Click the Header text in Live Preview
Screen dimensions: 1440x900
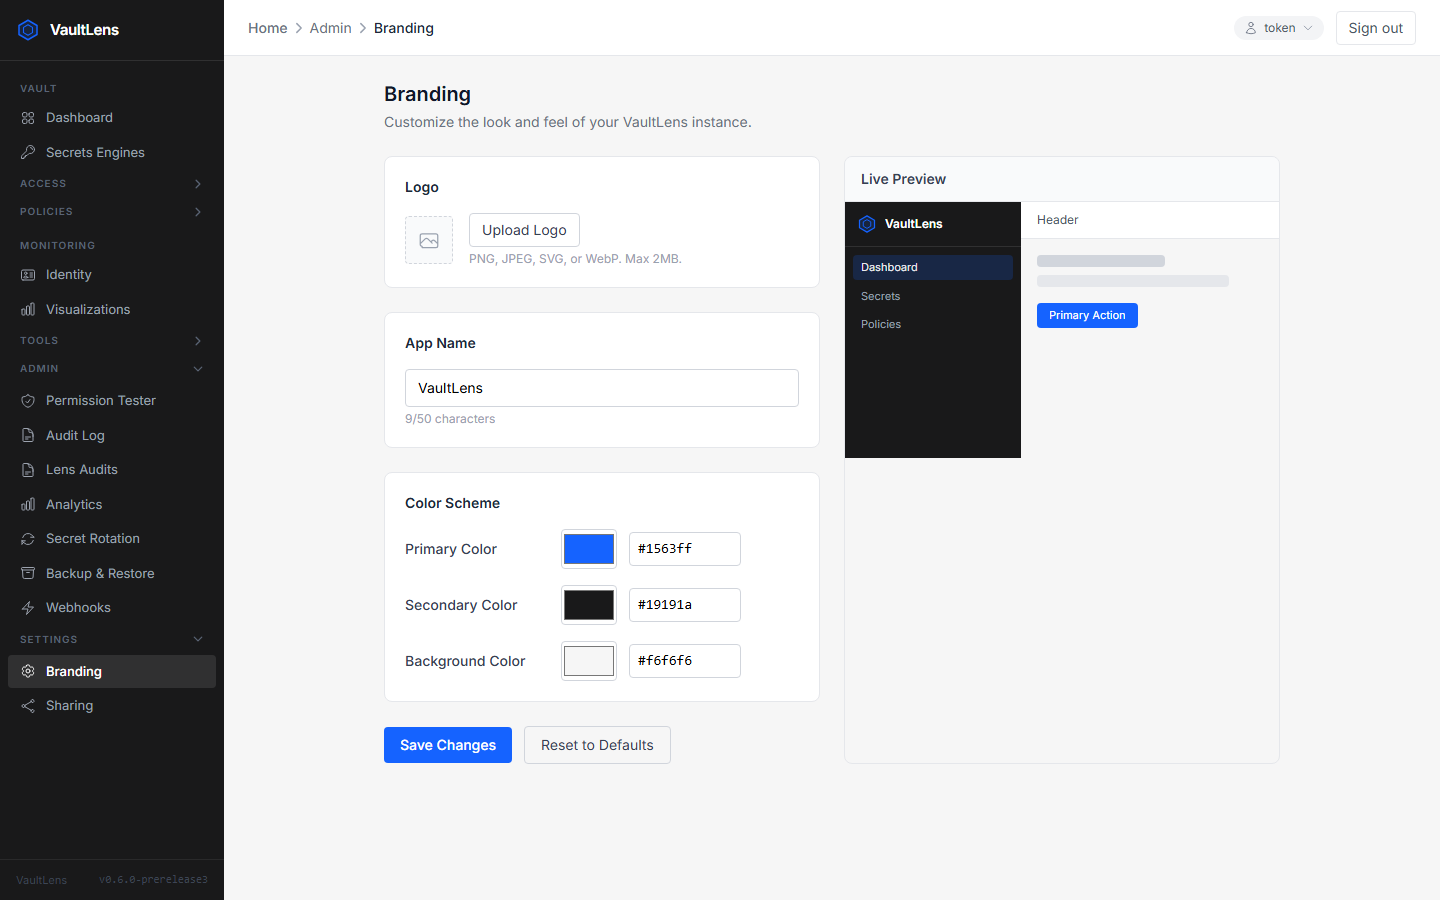click(x=1057, y=220)
